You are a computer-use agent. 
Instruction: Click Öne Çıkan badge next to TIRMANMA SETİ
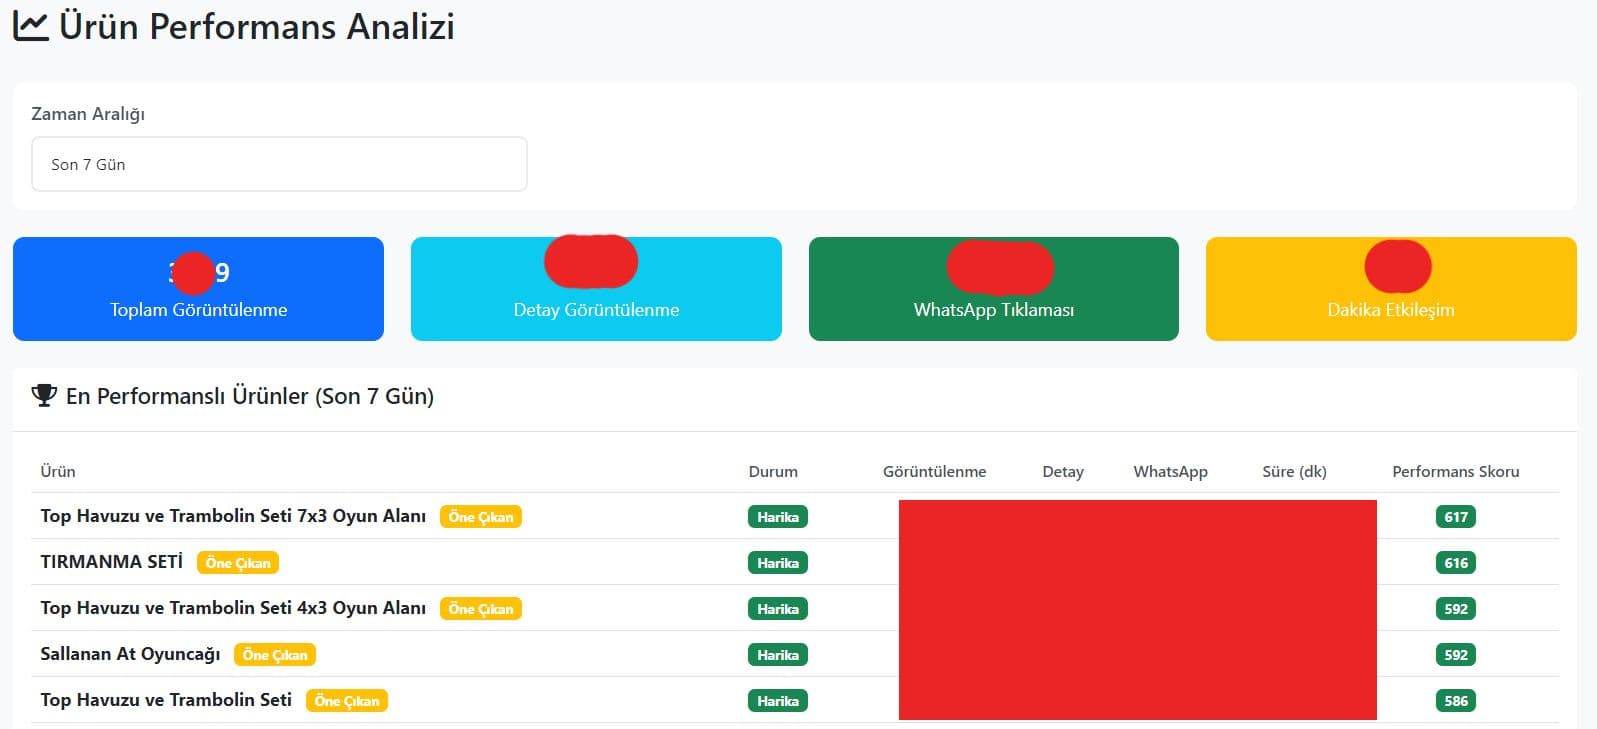238,563
